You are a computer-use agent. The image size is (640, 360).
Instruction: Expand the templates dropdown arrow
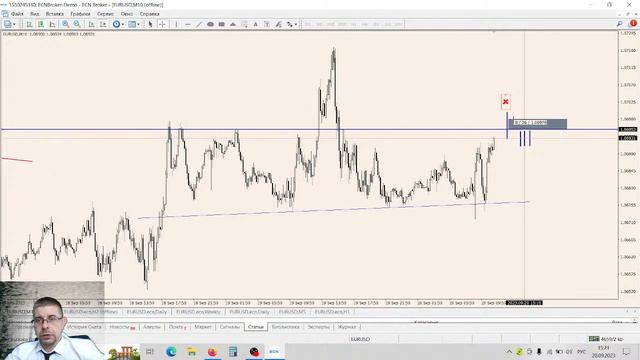click(138, 24)
